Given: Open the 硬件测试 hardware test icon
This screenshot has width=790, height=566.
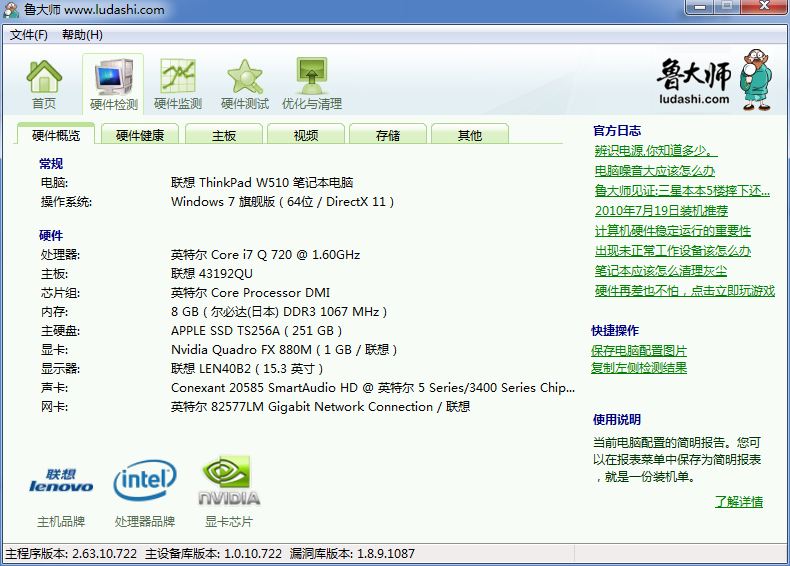Looking at the screenshot, I should point(245,84).
